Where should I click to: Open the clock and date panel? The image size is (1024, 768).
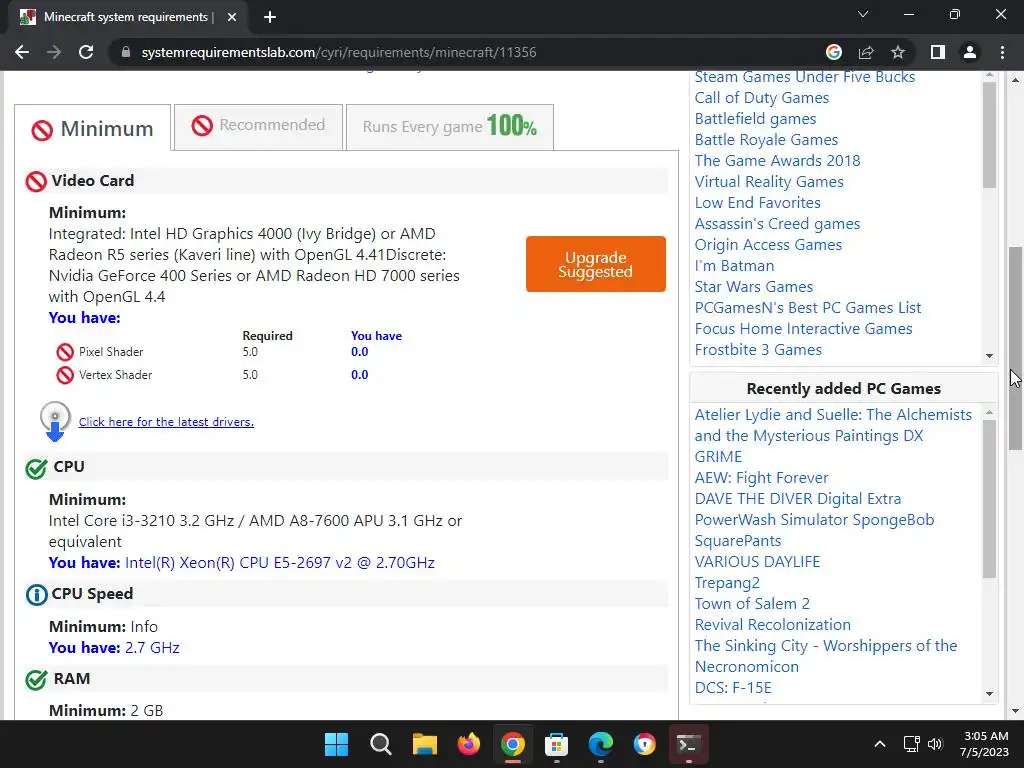tap(985, 744)
